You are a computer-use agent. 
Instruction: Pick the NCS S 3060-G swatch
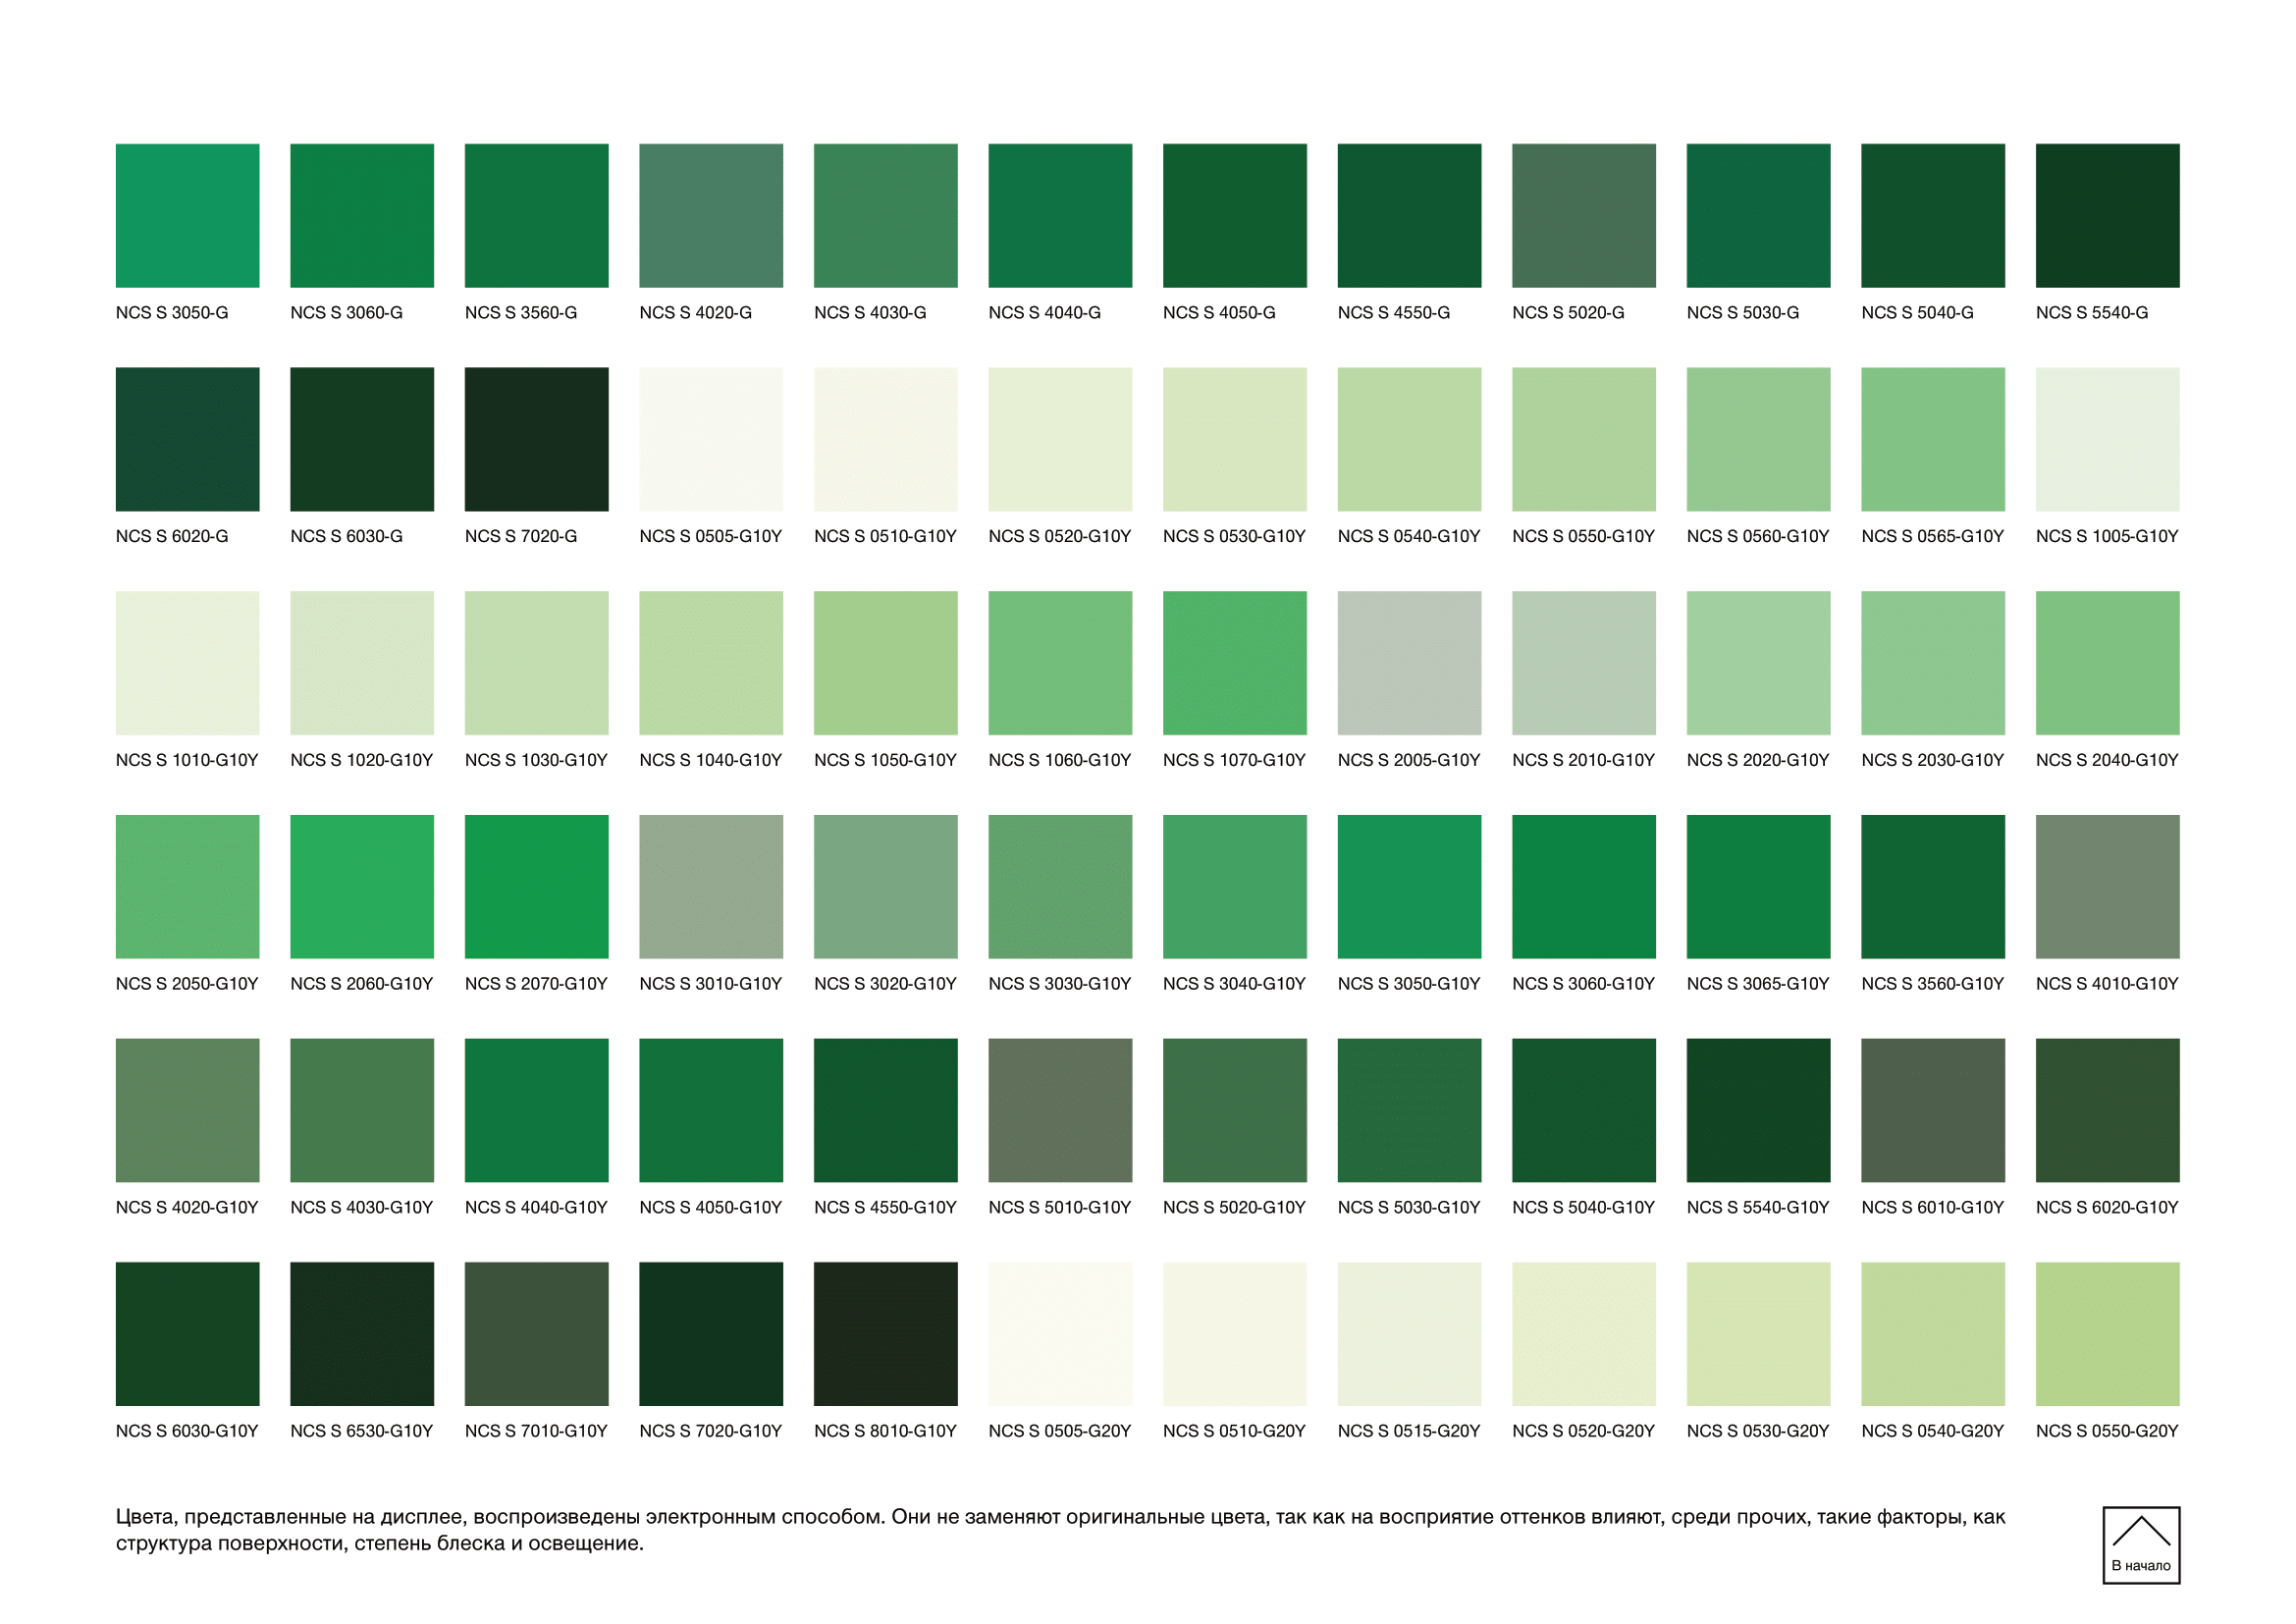(x=362, y=216)
